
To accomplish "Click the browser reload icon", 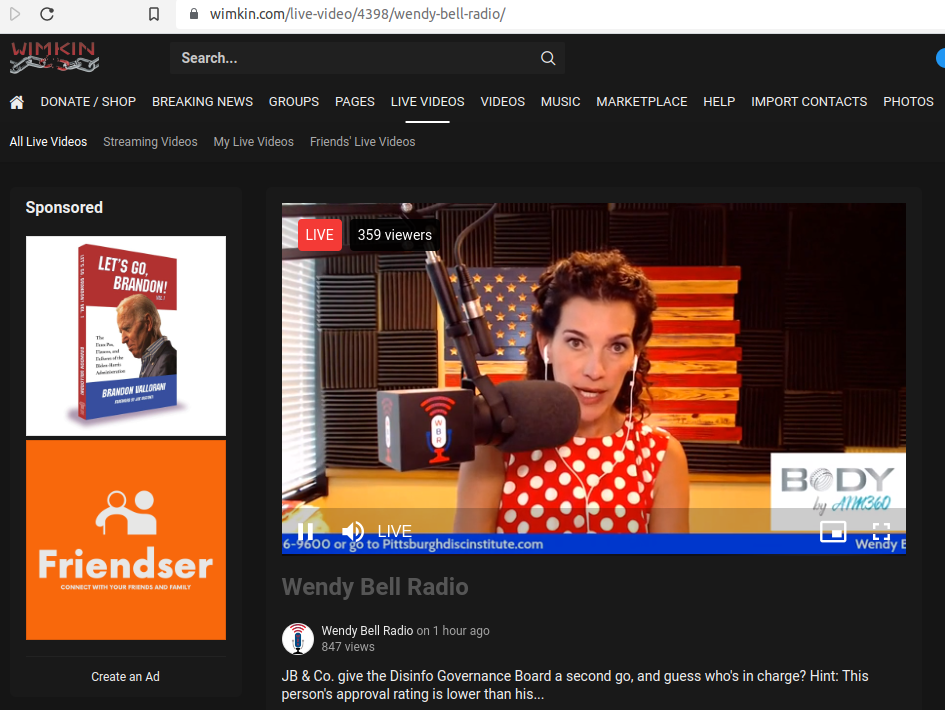I will tap(47, 14).
